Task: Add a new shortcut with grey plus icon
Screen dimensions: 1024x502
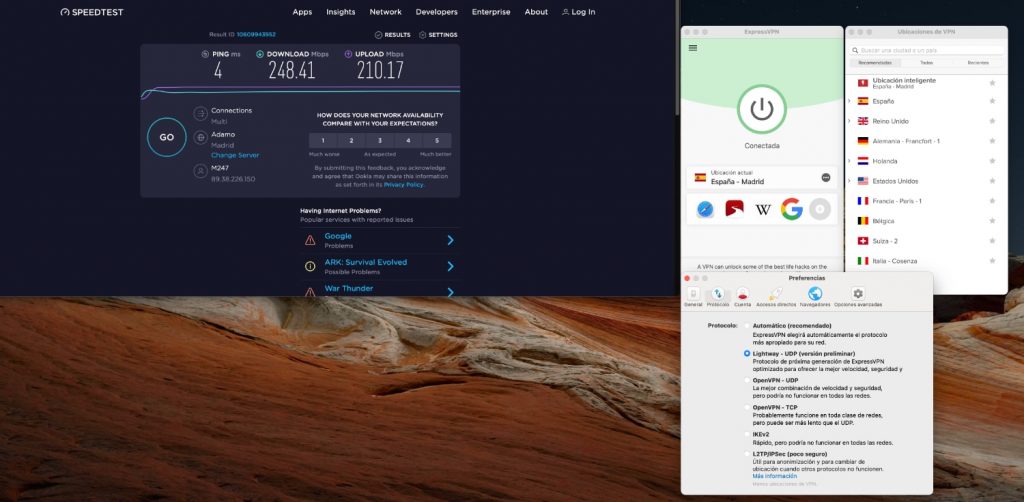Action: coord(820,209)
